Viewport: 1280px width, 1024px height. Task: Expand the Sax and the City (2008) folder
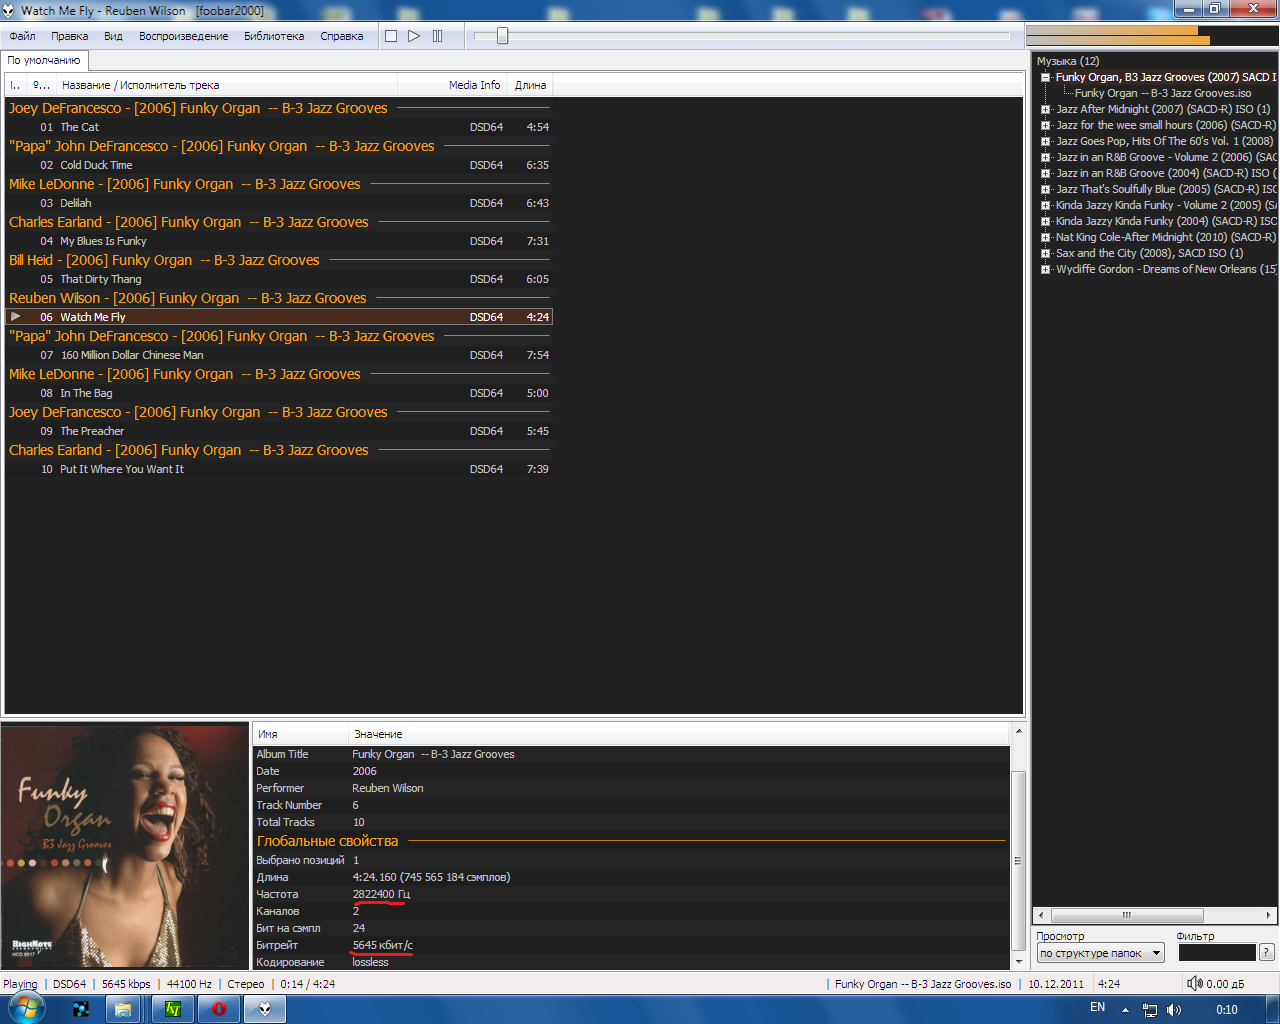[1045, 253]
